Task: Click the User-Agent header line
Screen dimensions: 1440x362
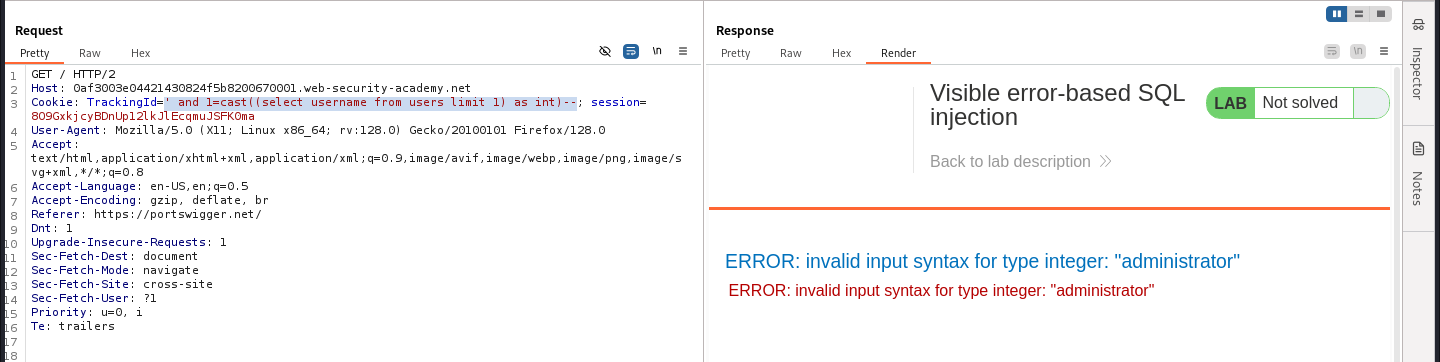Action: tap(318, 130)
